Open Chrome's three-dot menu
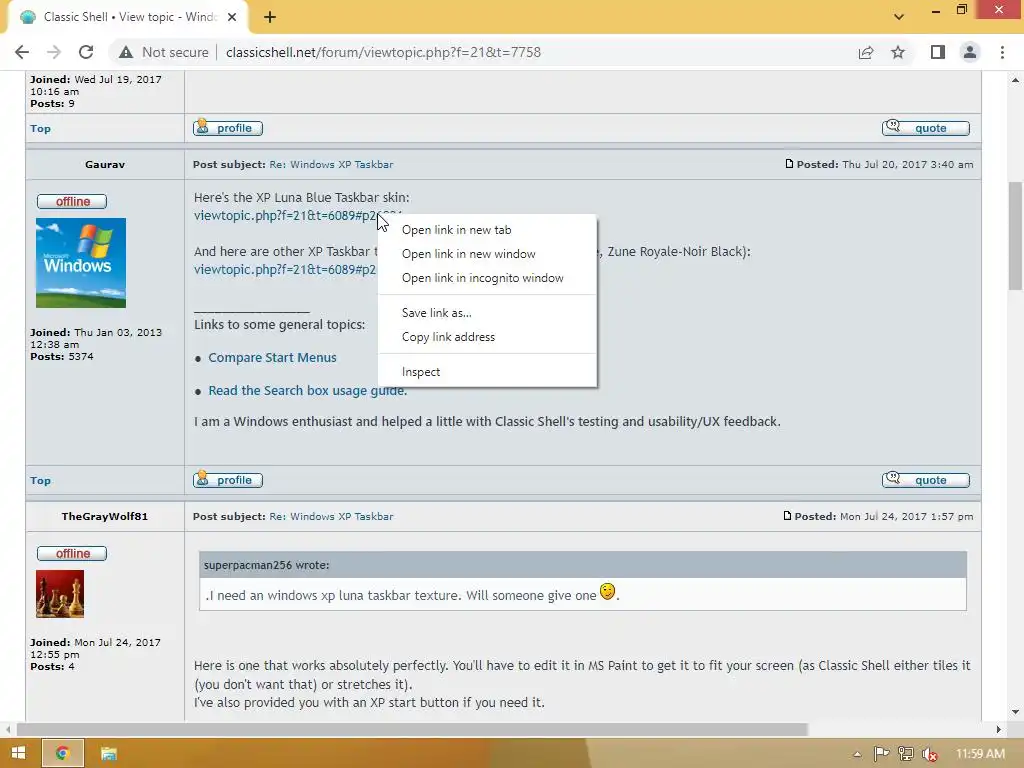This screenshot has height=768, width=1024. [1002, 52]
